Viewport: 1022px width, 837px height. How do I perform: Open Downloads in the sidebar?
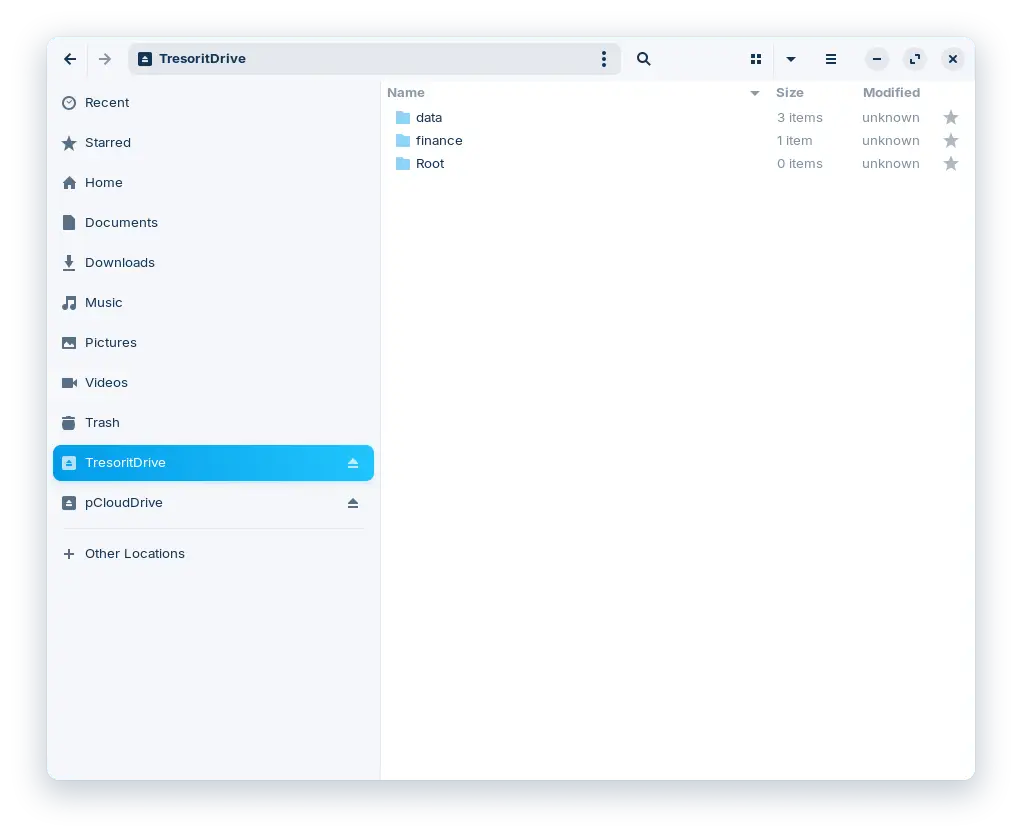point(213,263)
